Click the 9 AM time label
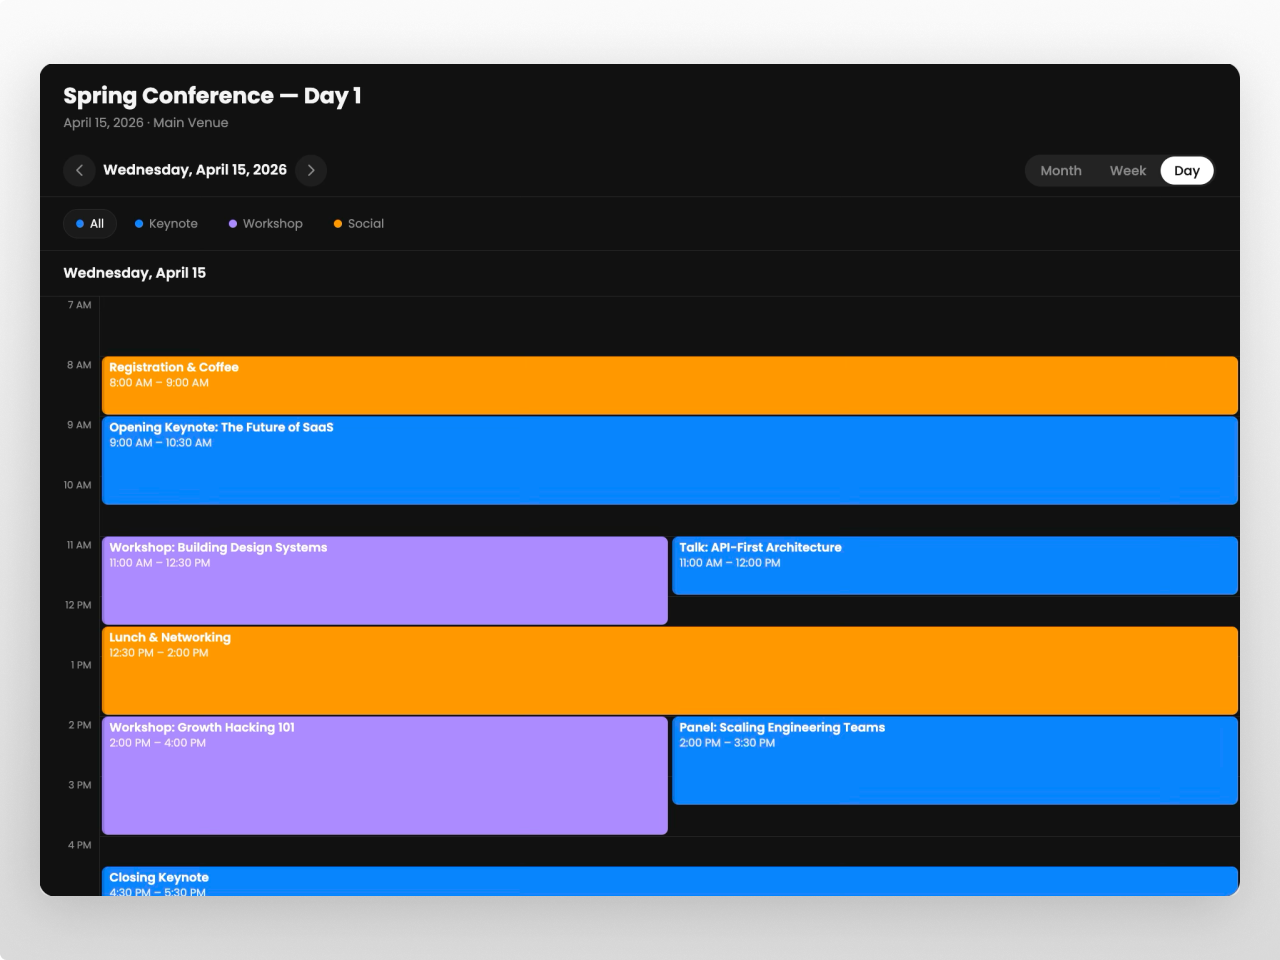This screenshot has height=960, width=1280. (x=79, y=425)
